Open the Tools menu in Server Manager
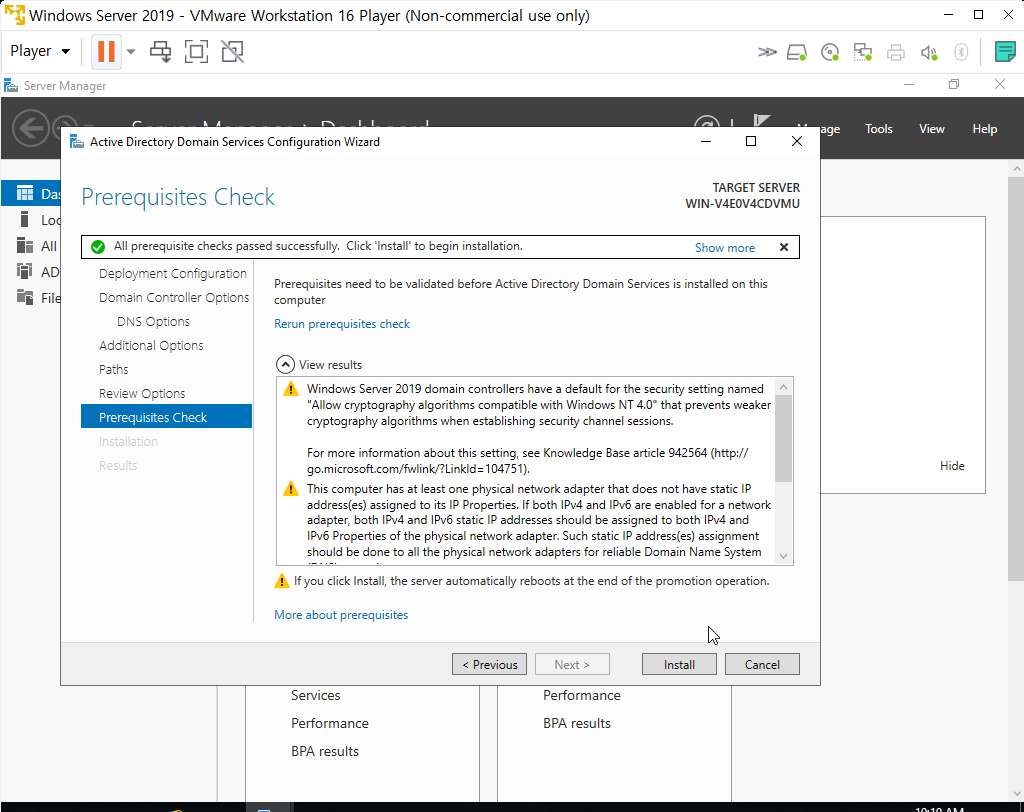Screen dimensions: 1024x812 (x=878, y=129)
